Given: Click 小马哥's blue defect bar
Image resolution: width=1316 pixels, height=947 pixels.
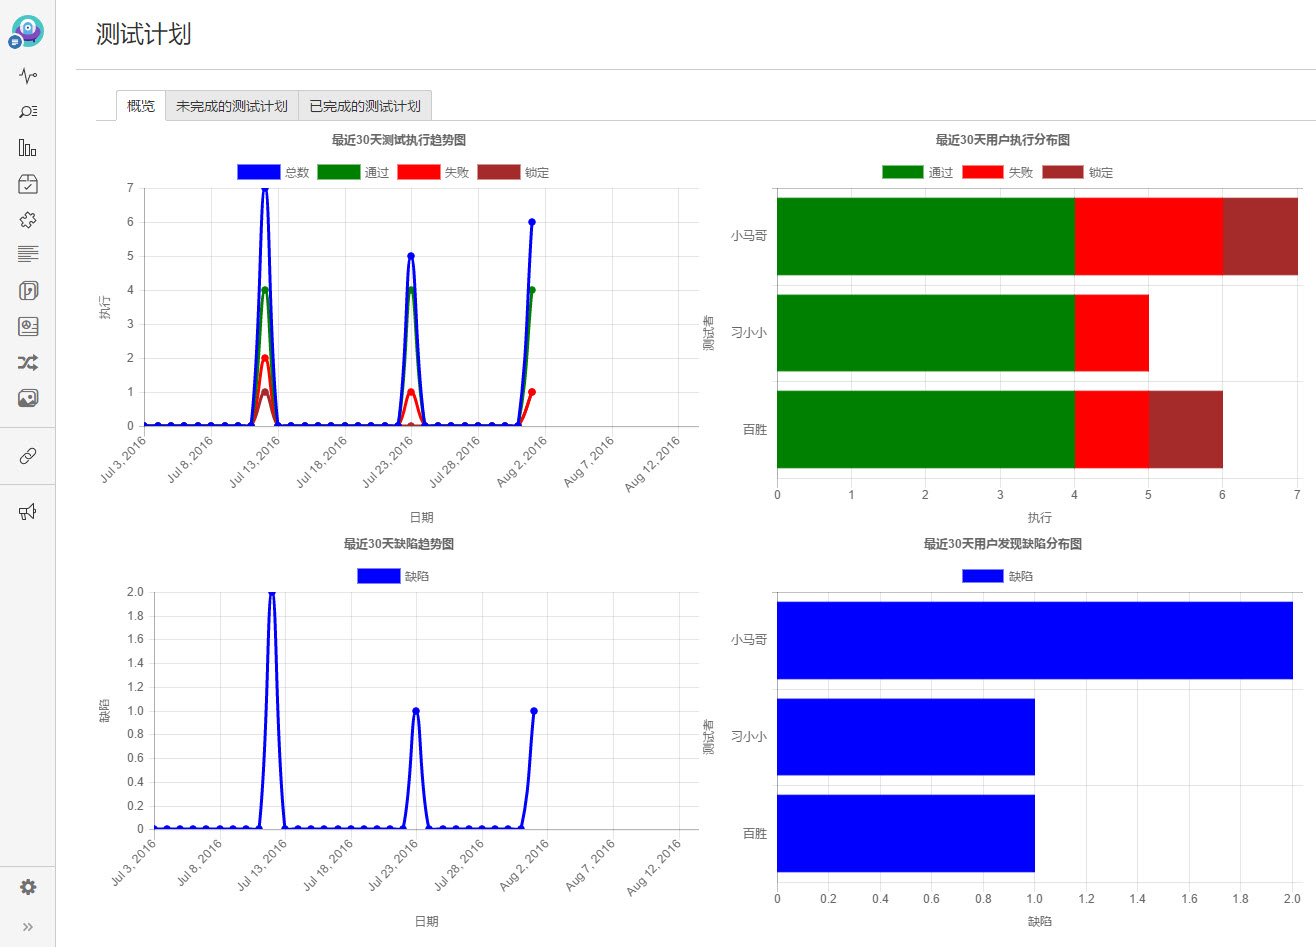Looking at the screenshot, I should (x=1035, y=640).
